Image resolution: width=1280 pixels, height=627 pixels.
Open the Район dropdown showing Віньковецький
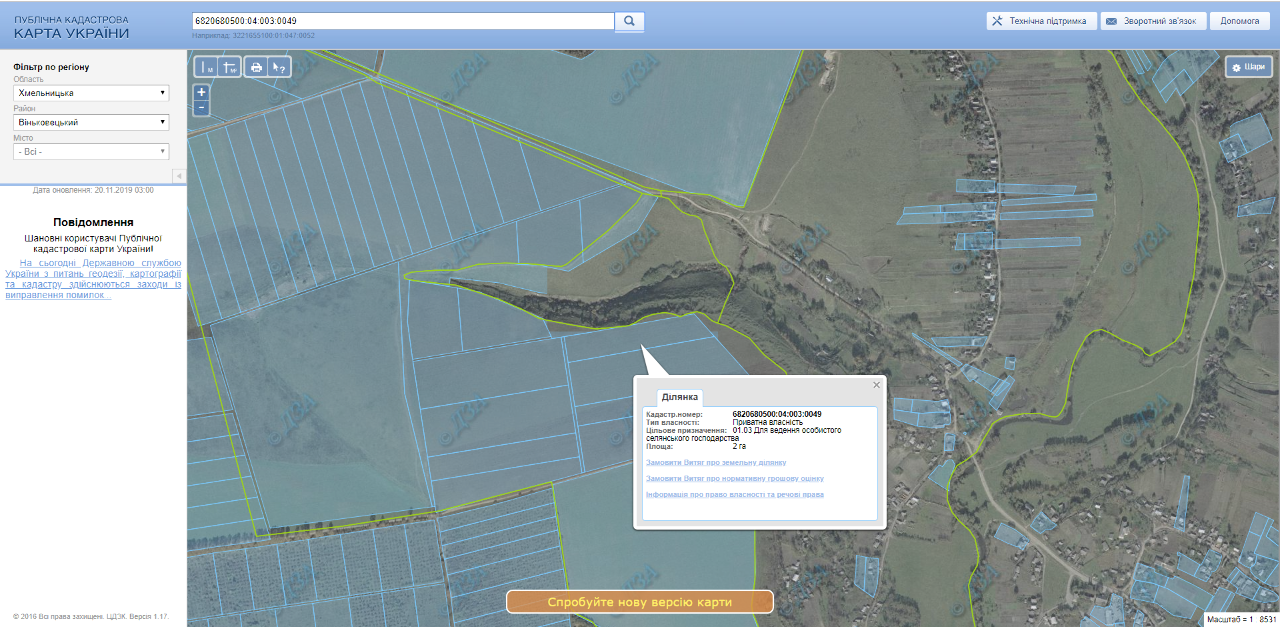(x=91, y=122)
